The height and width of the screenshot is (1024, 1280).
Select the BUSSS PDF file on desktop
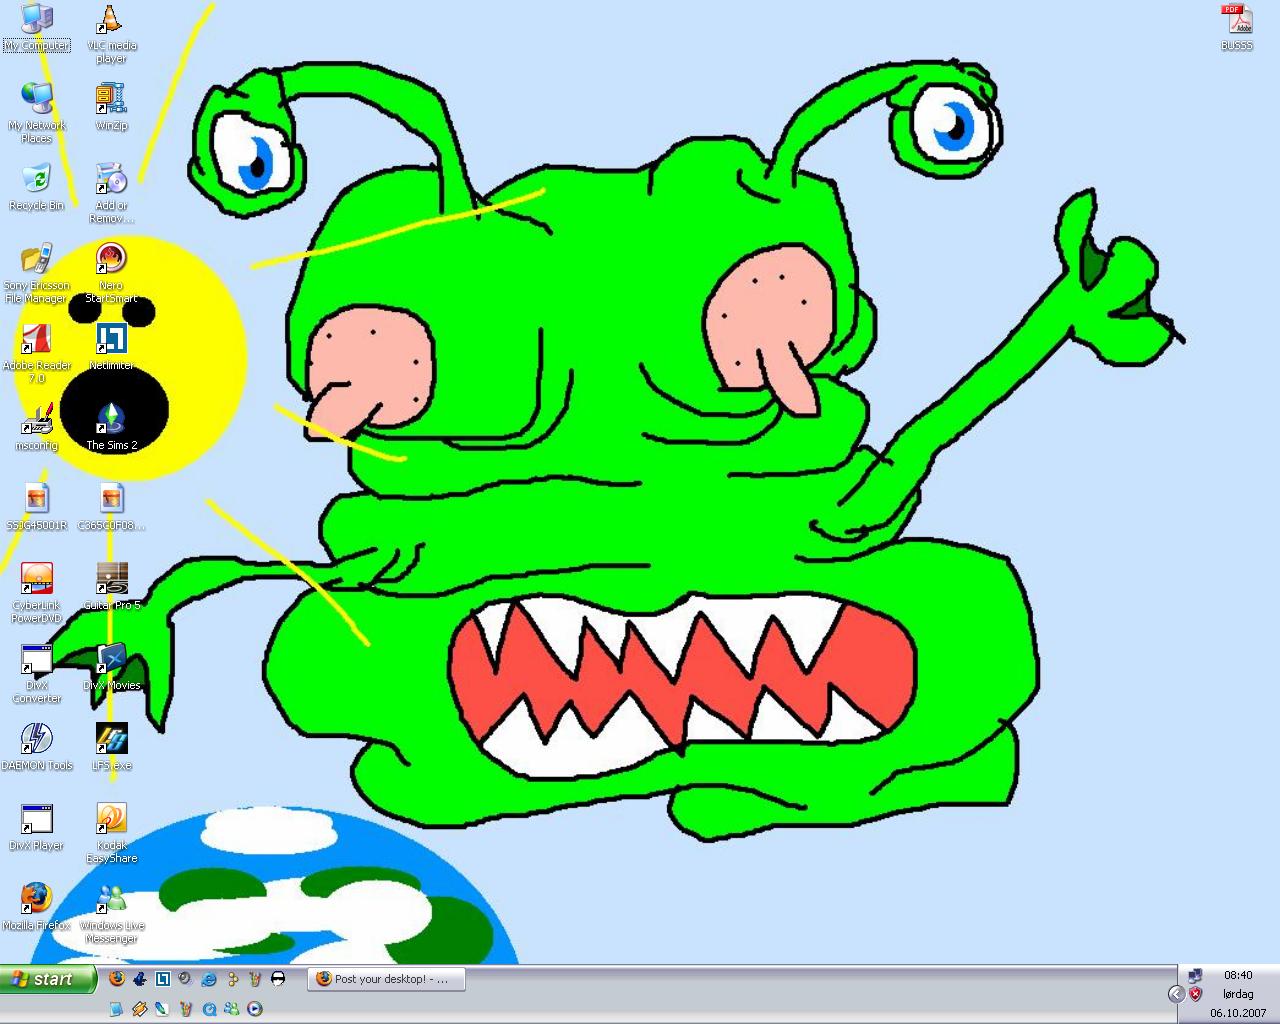[x=1237, y=28]
